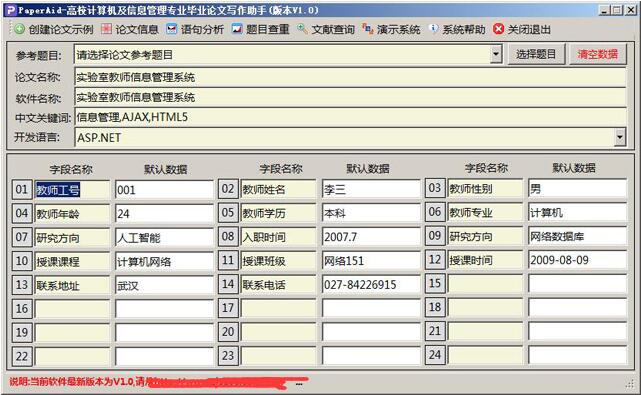This screenshot has width=641, height=395.
Task: Click the 授课课程 field name box
Action: 72,261
